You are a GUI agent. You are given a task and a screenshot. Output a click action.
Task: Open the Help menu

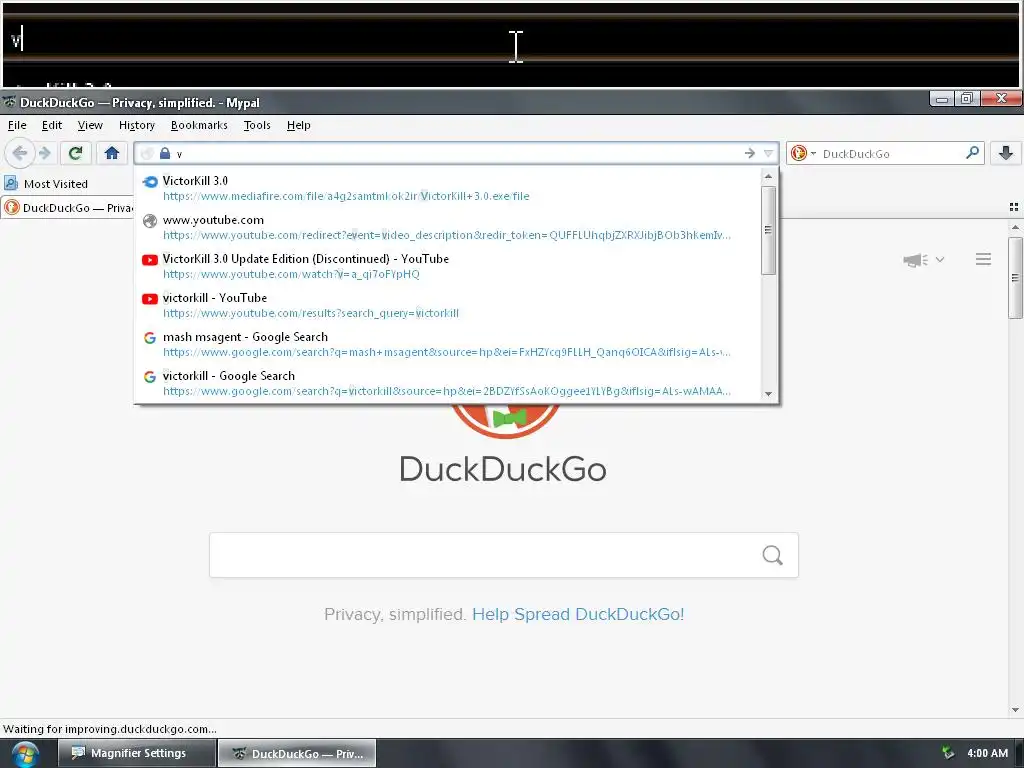[x=298, y=125]
